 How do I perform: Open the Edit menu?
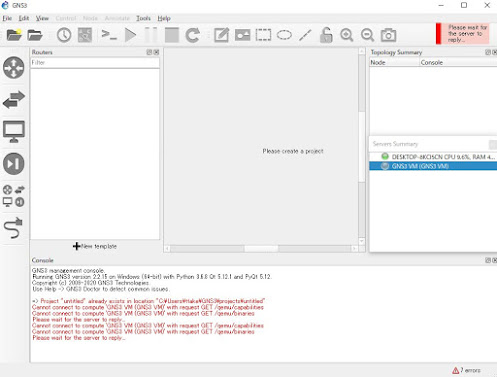[24, 18]
